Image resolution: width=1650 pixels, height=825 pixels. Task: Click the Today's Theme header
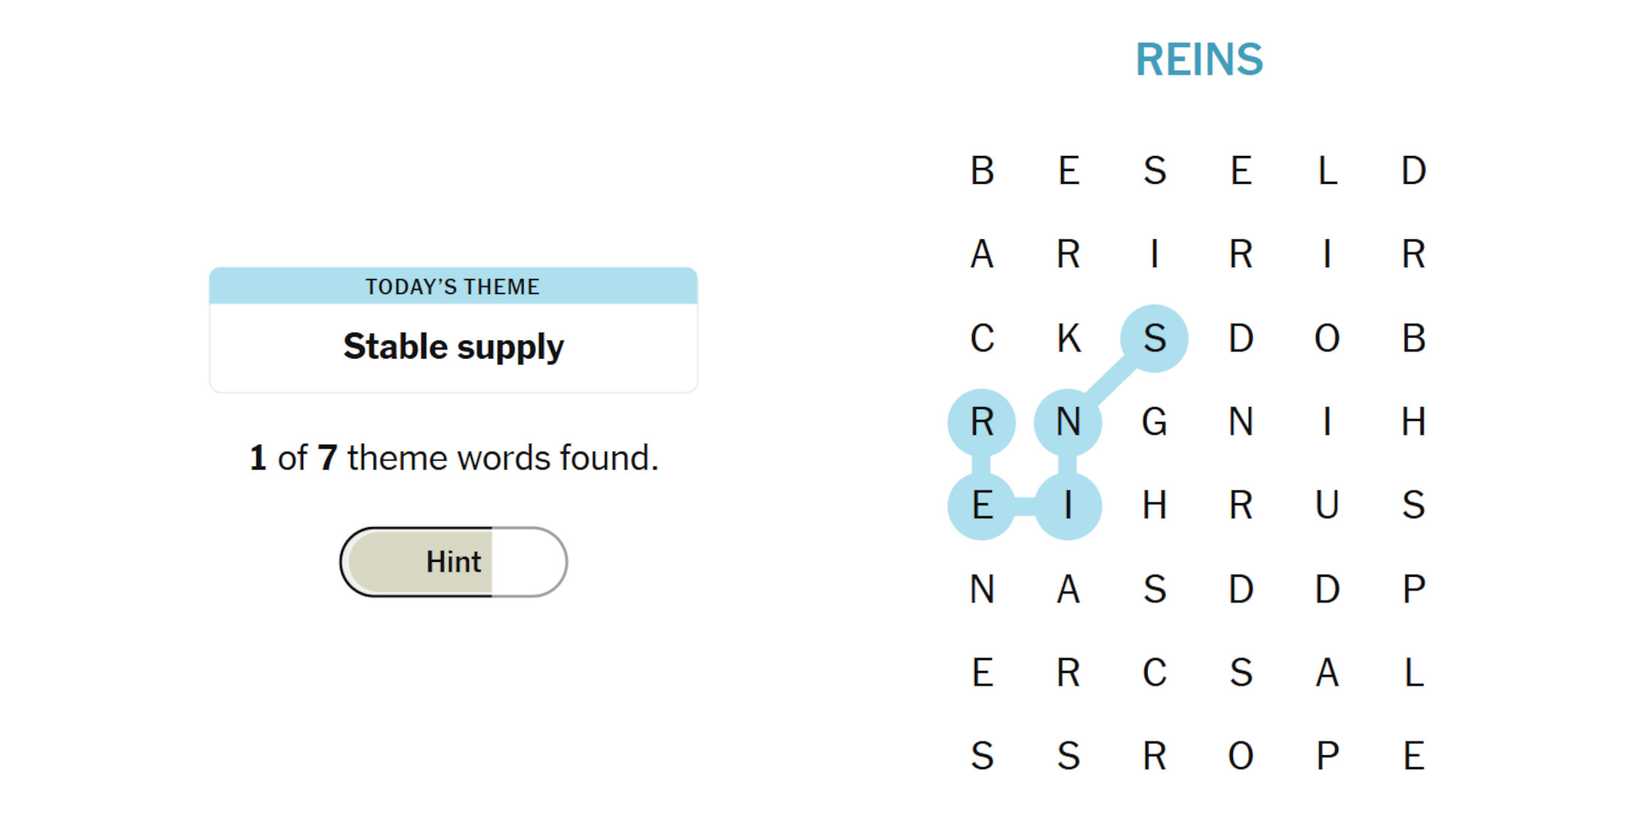click(453, 287)
